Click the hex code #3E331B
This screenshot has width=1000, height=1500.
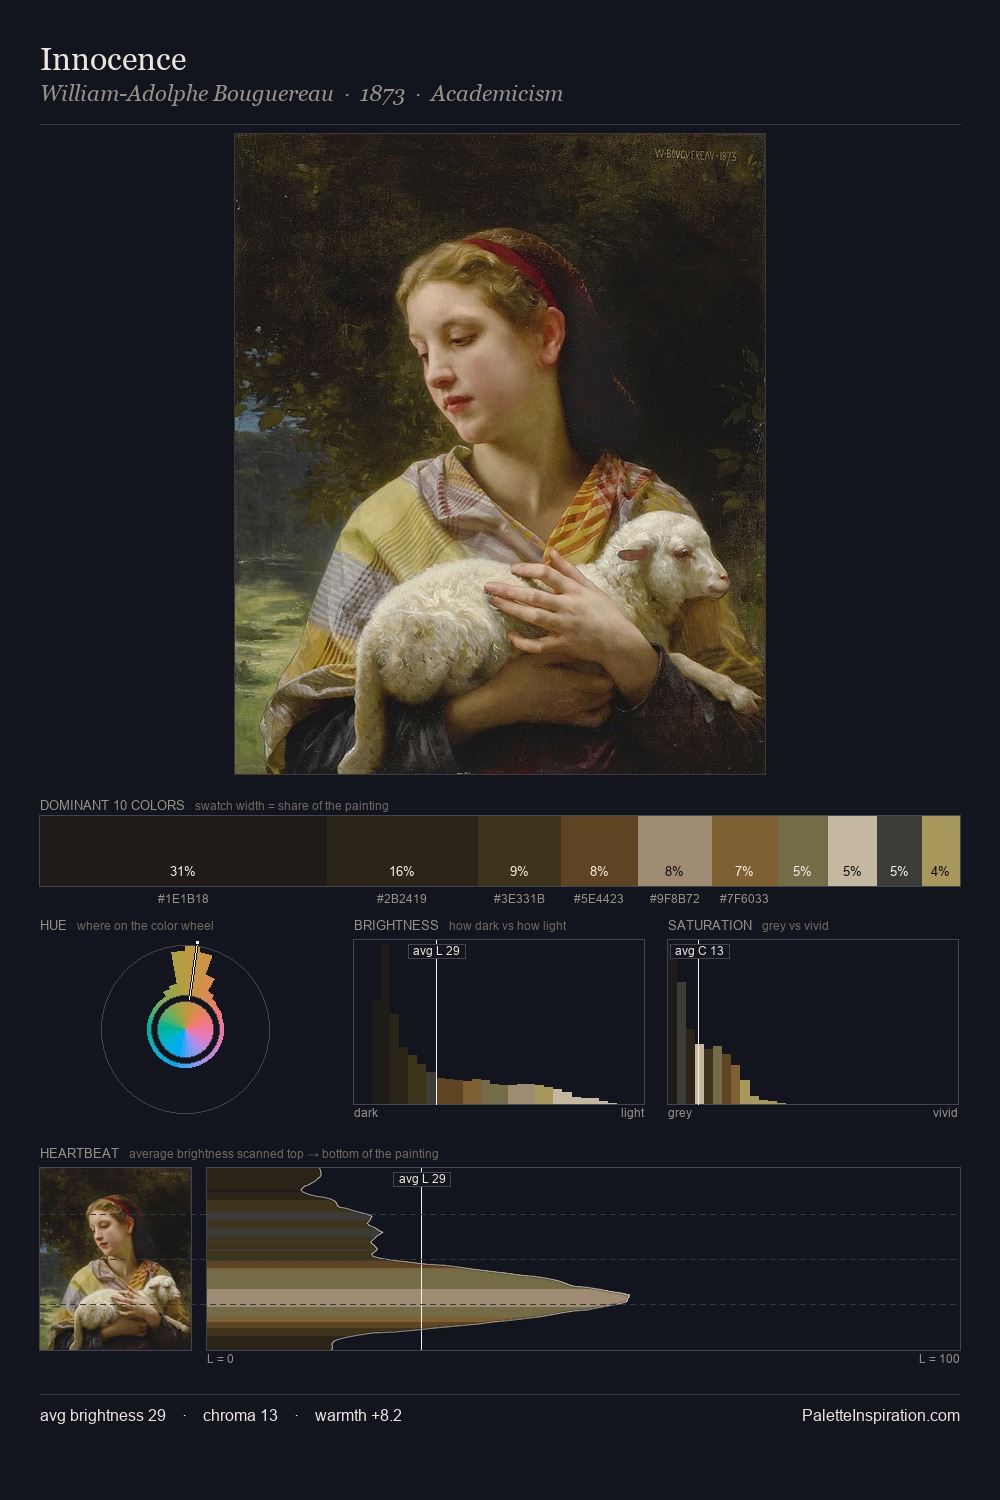519,899
